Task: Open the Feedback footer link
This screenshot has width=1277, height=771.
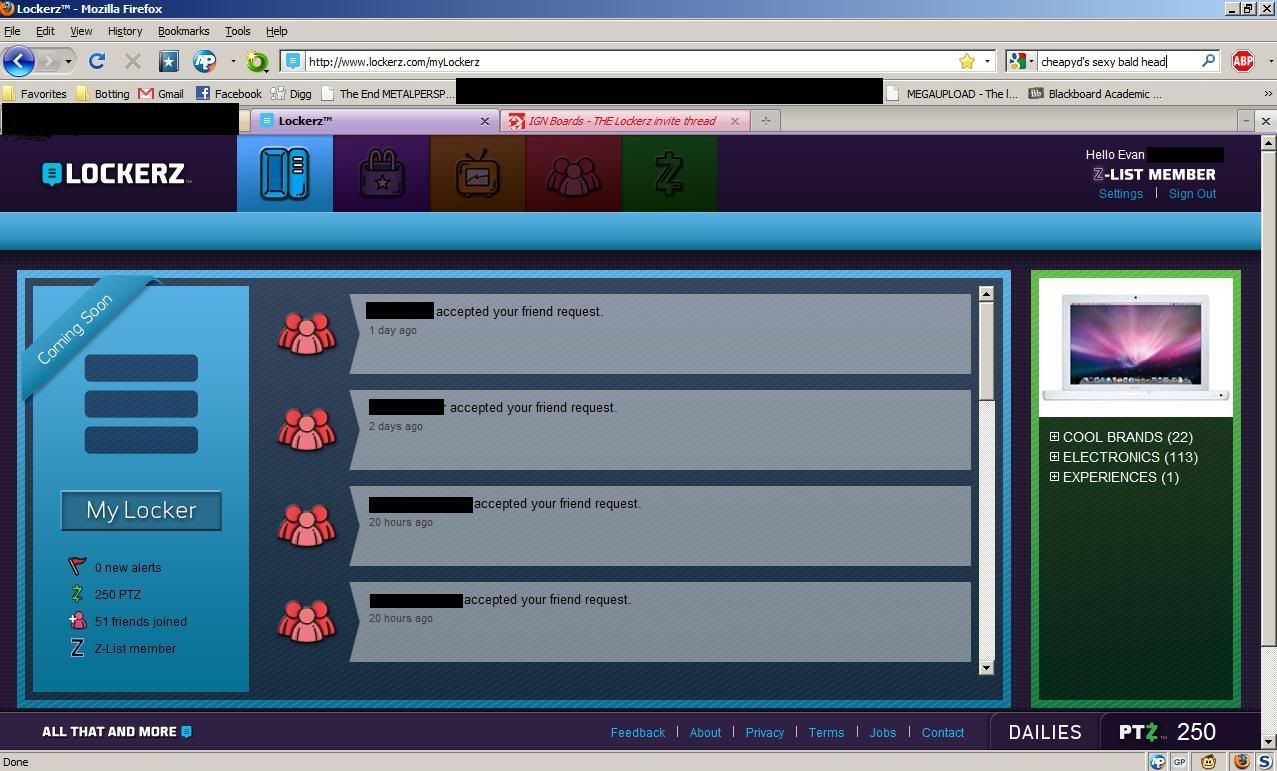Action: tap(638, 733)
